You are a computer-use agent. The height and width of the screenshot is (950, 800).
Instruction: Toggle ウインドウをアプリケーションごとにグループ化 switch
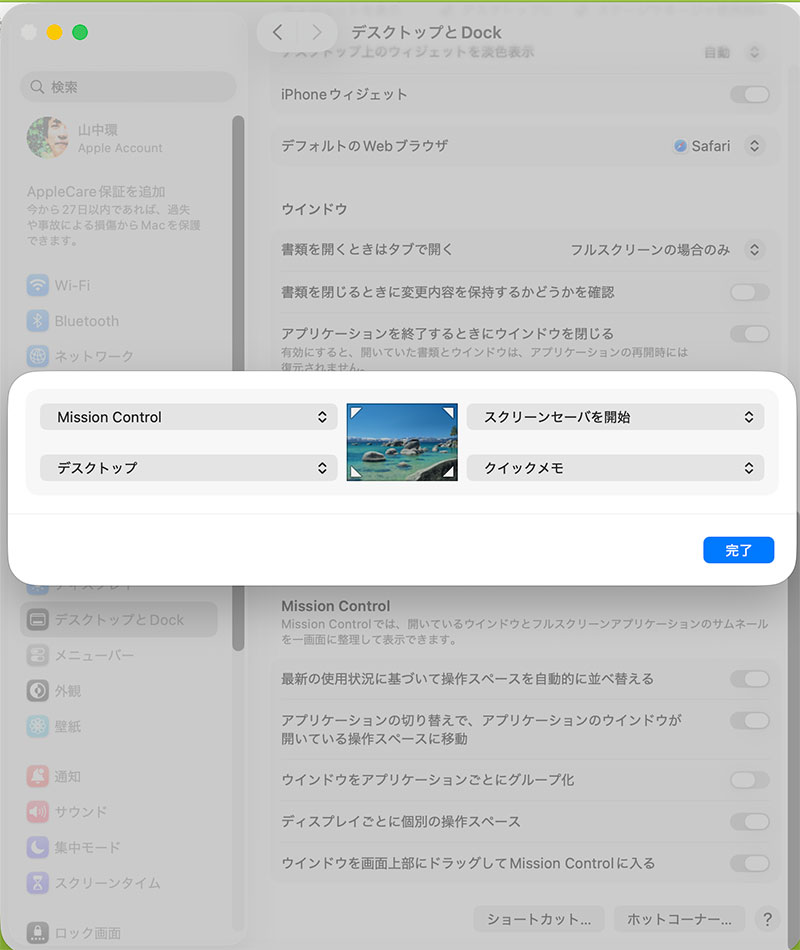click(x=749, y=780)
